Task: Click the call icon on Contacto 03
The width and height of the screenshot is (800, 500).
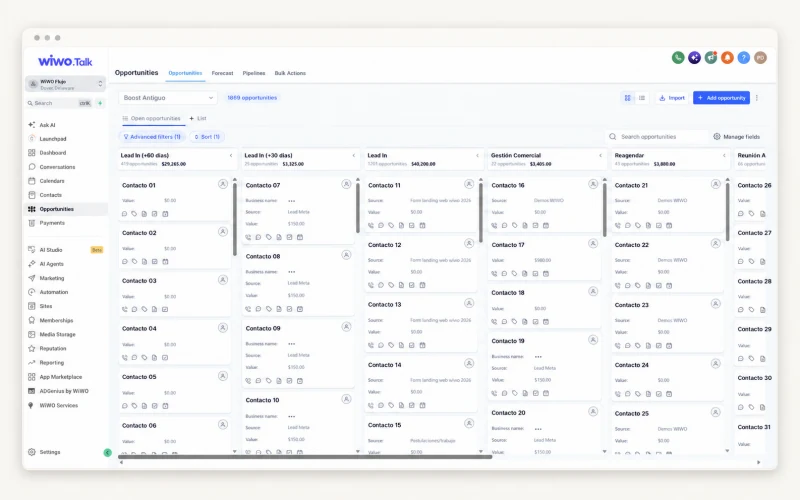Action: pyautogui.click(x=124, y=309)
